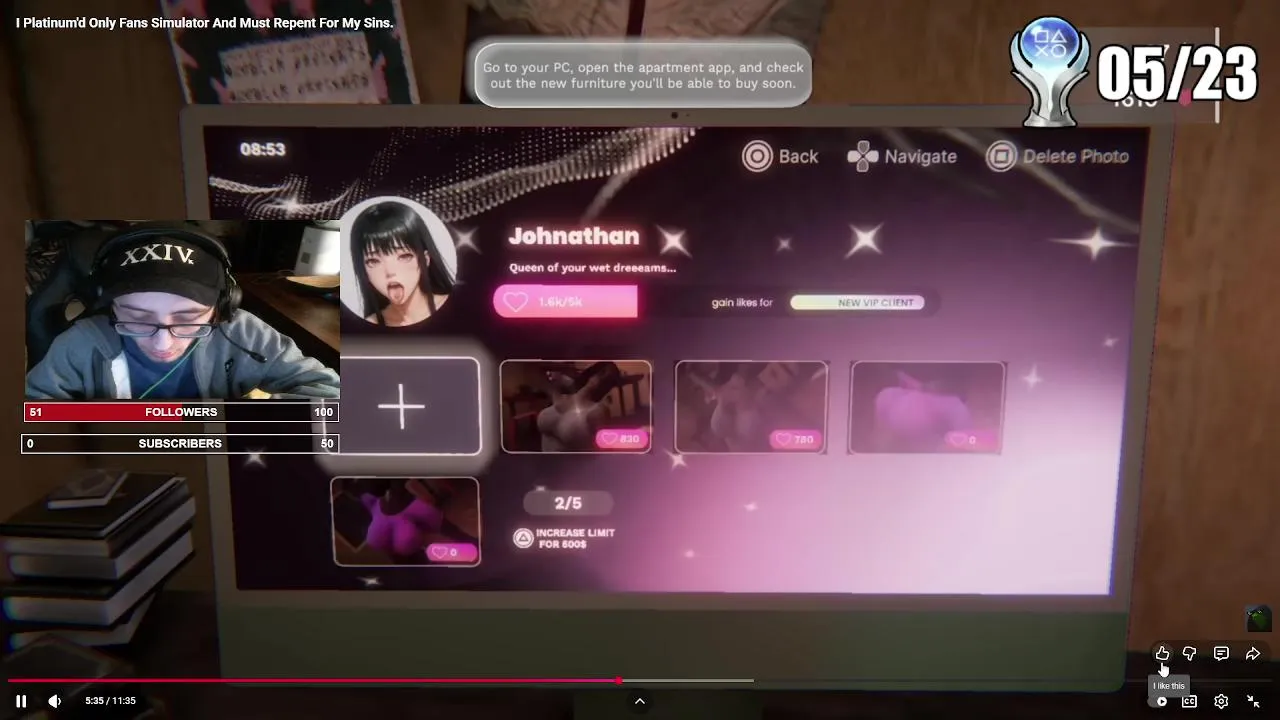Viewport: 1280px width, 720px height.
Task: Toggle closed captions (CC)
Action: pyautogui.click(x=1189, y=701)
